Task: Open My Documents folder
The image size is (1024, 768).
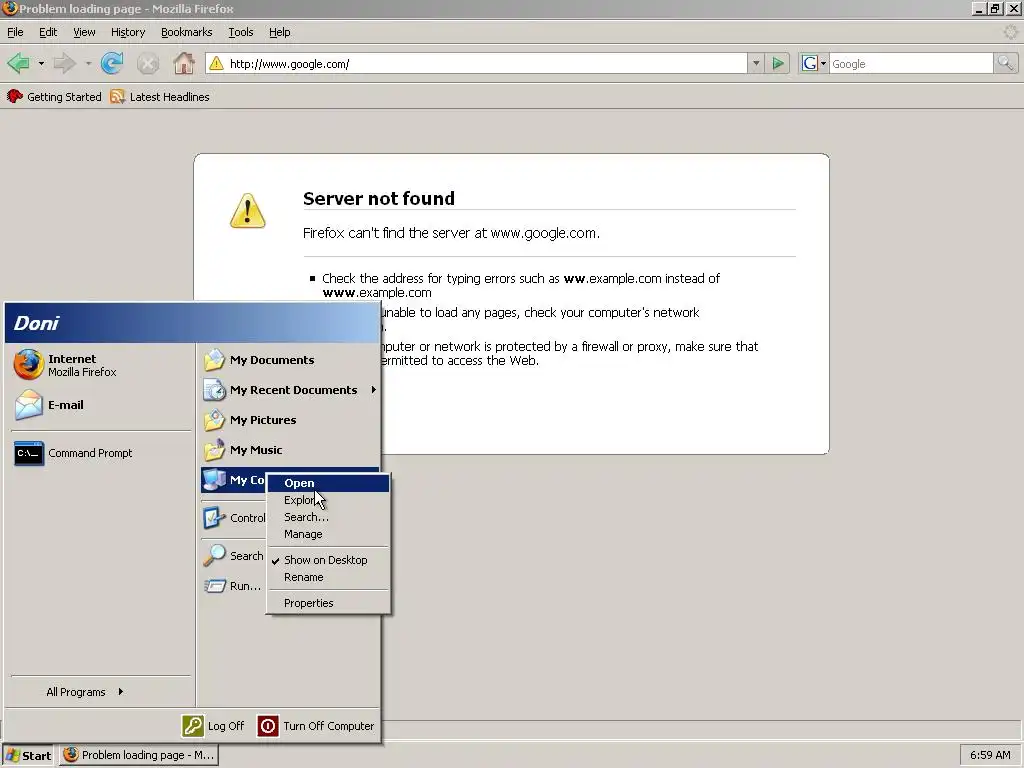Action: 290,360
